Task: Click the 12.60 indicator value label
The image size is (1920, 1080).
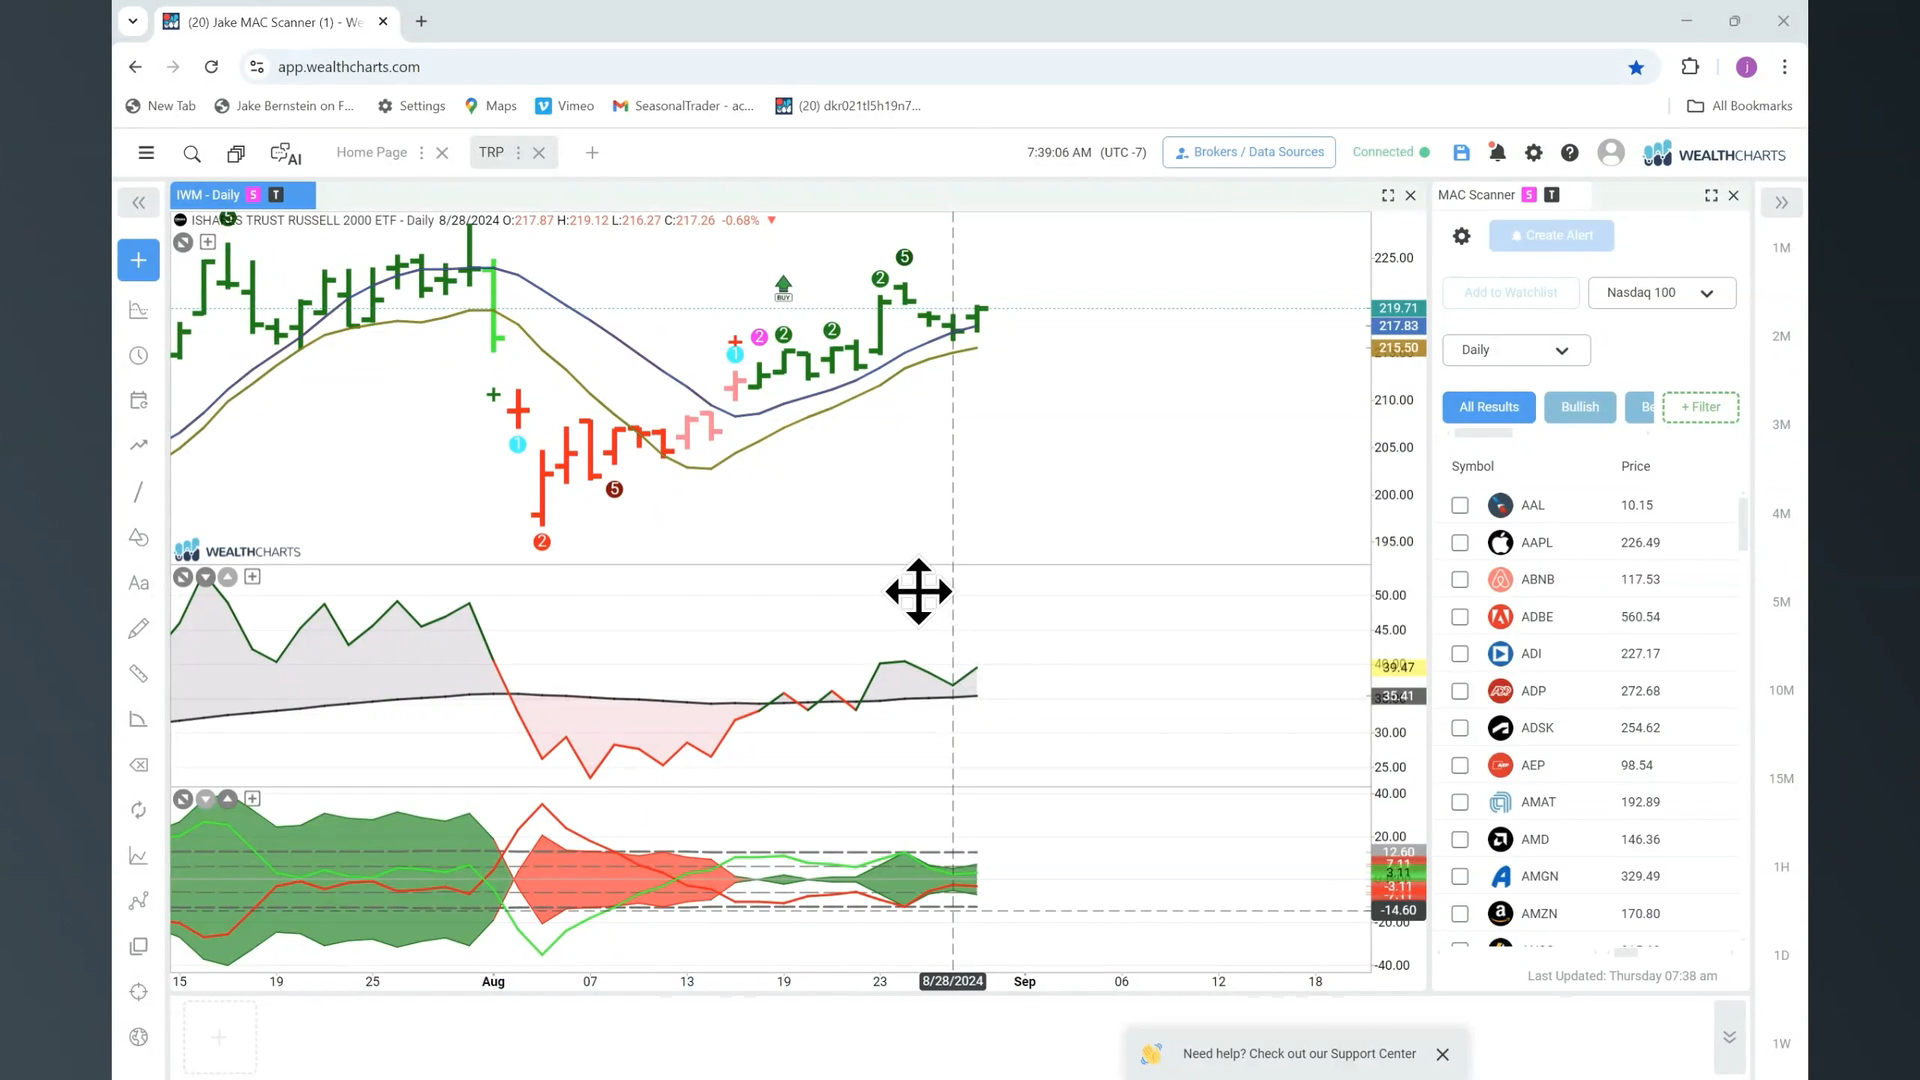Action: point(1398,852)
